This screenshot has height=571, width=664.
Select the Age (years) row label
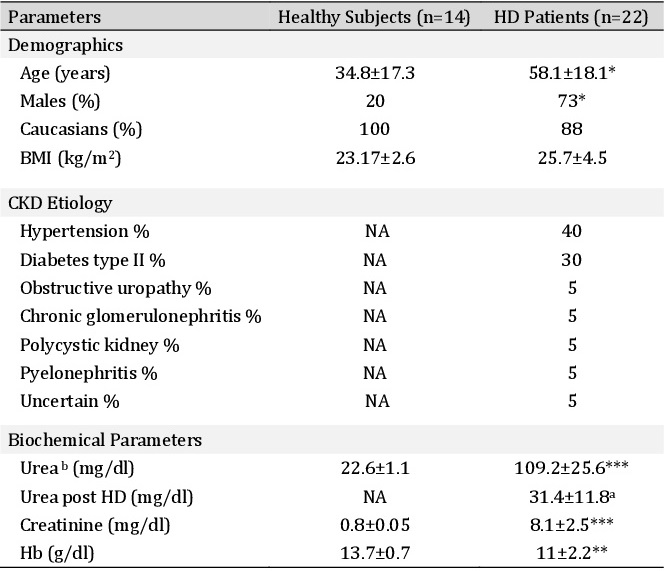tap(65, 73)
